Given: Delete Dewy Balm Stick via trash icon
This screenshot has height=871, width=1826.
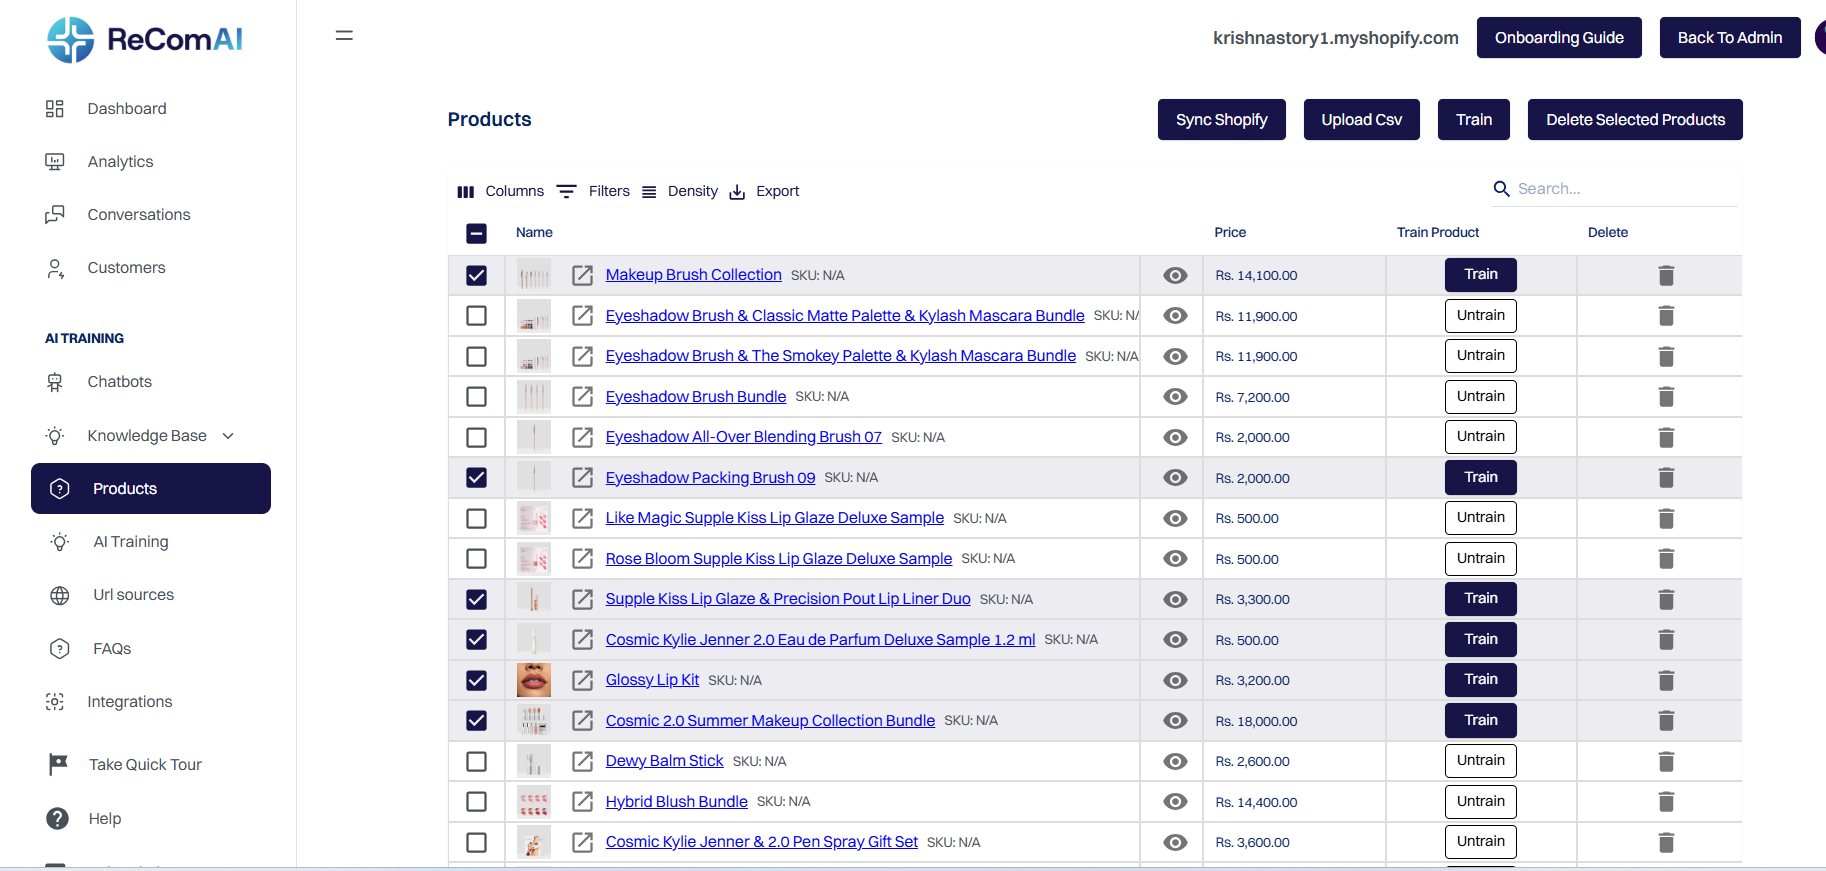Looking at the screenshot, I should tap(1666, 761).
